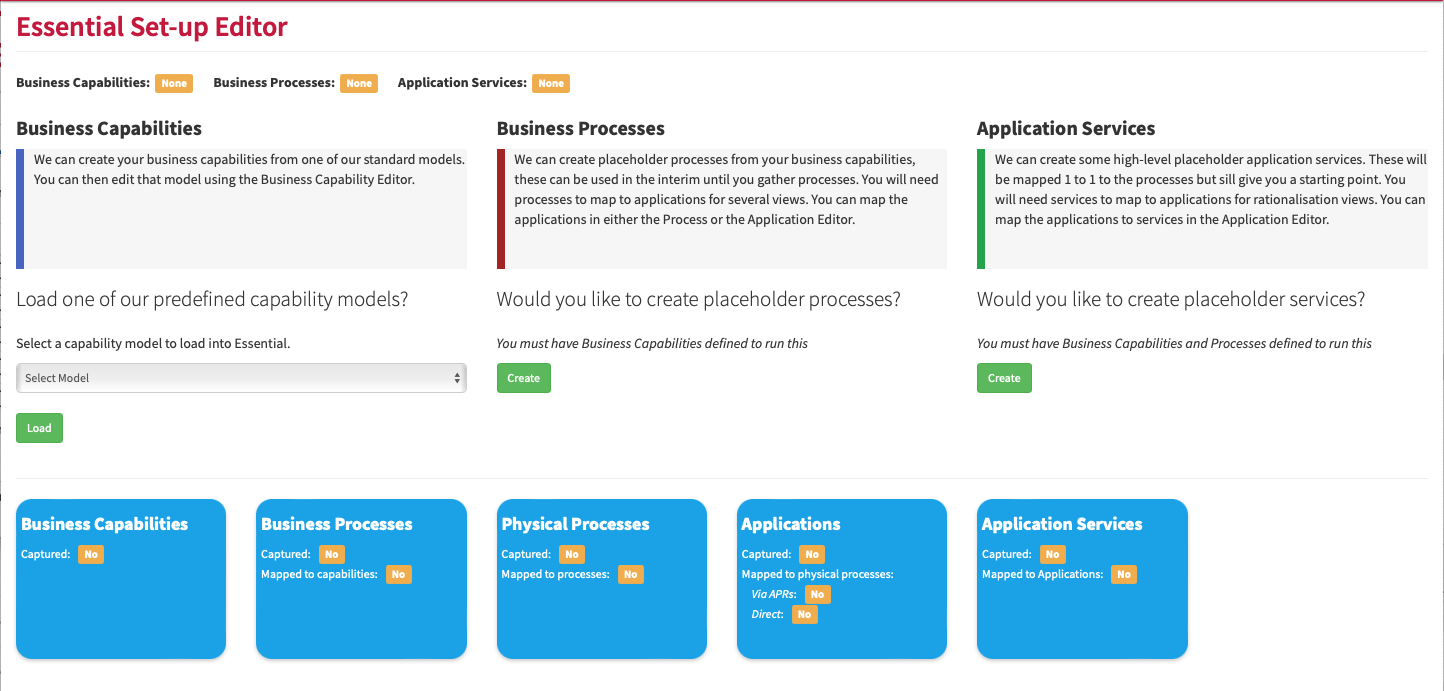Click the 'Mapped to physical processes:' label
Screen dimensions: 1444x691
click(818, 574)
